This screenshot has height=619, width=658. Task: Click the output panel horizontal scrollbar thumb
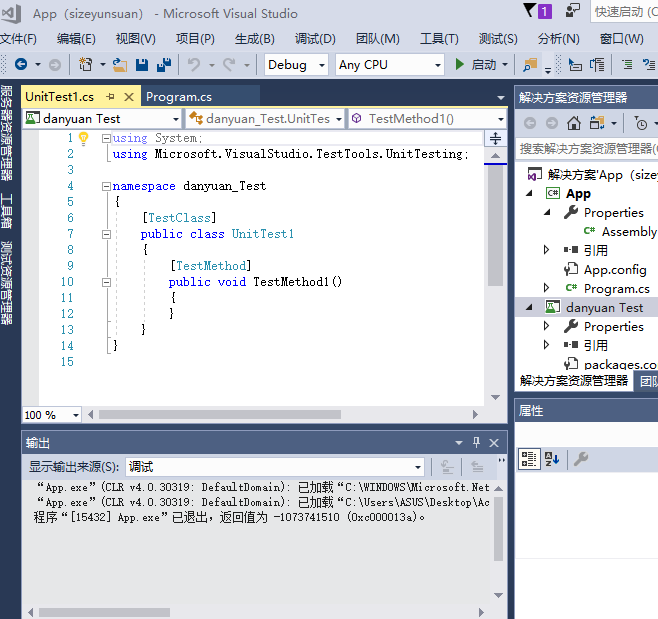[104, 612]
